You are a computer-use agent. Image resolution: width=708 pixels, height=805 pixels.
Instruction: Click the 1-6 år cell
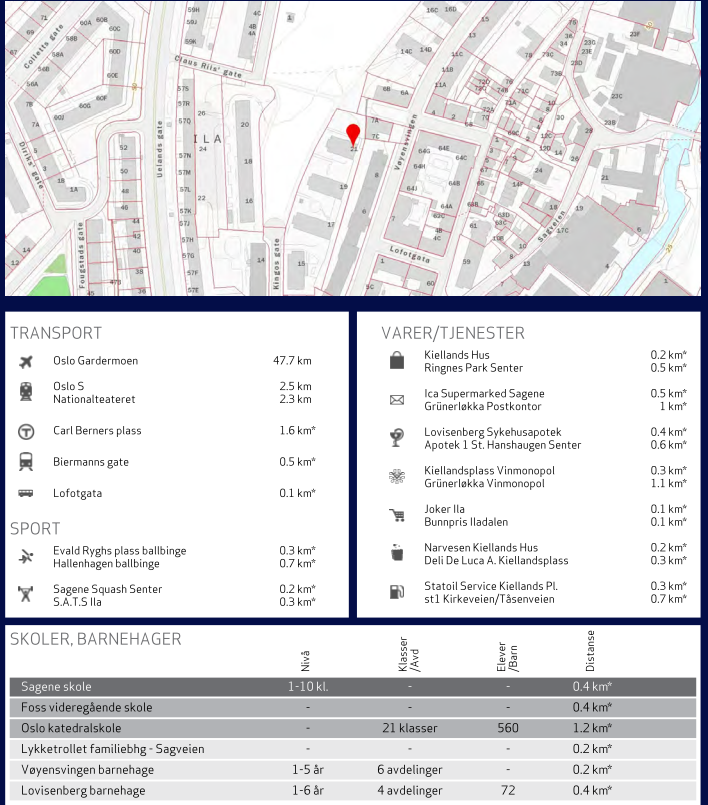tap(308, 791)
